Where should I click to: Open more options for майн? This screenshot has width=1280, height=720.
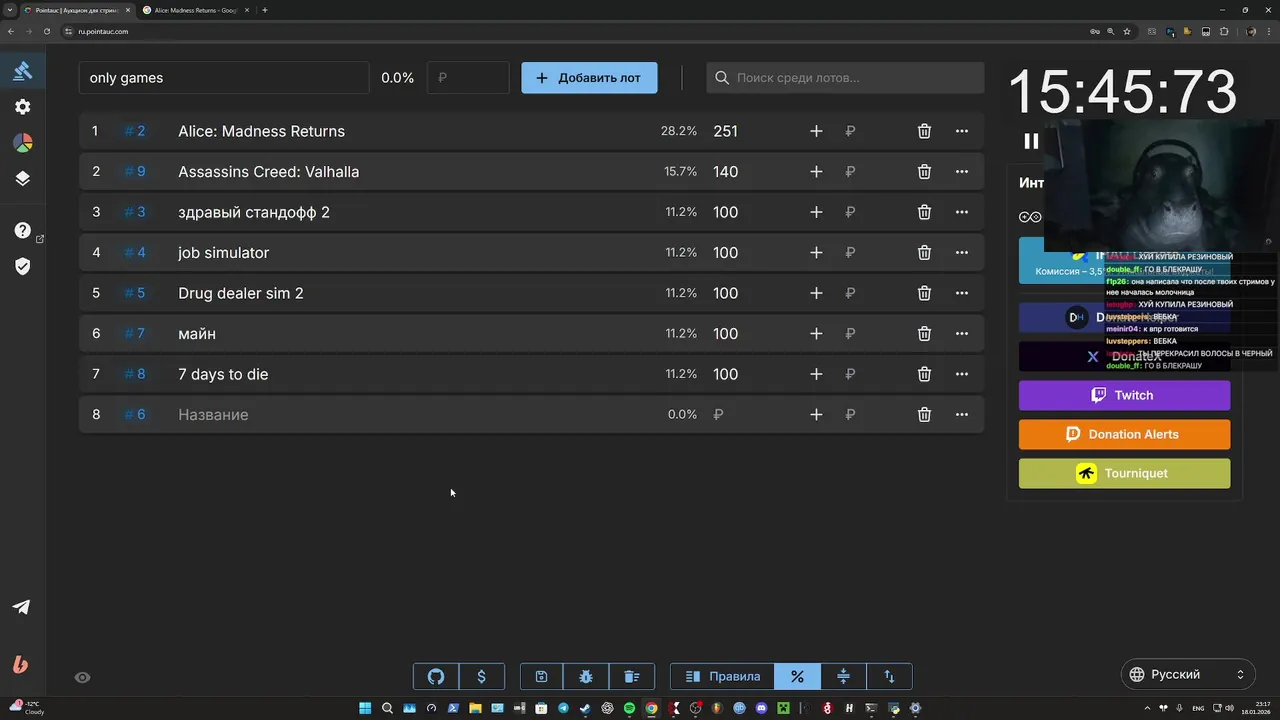pos(961,334)
